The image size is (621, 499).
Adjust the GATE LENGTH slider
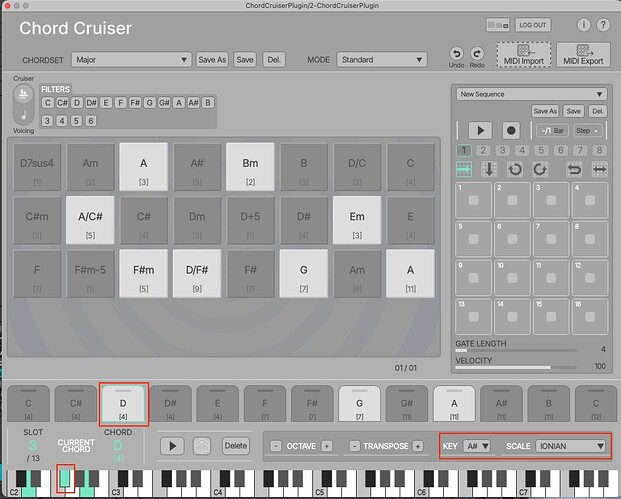click(x=516, y=350)
